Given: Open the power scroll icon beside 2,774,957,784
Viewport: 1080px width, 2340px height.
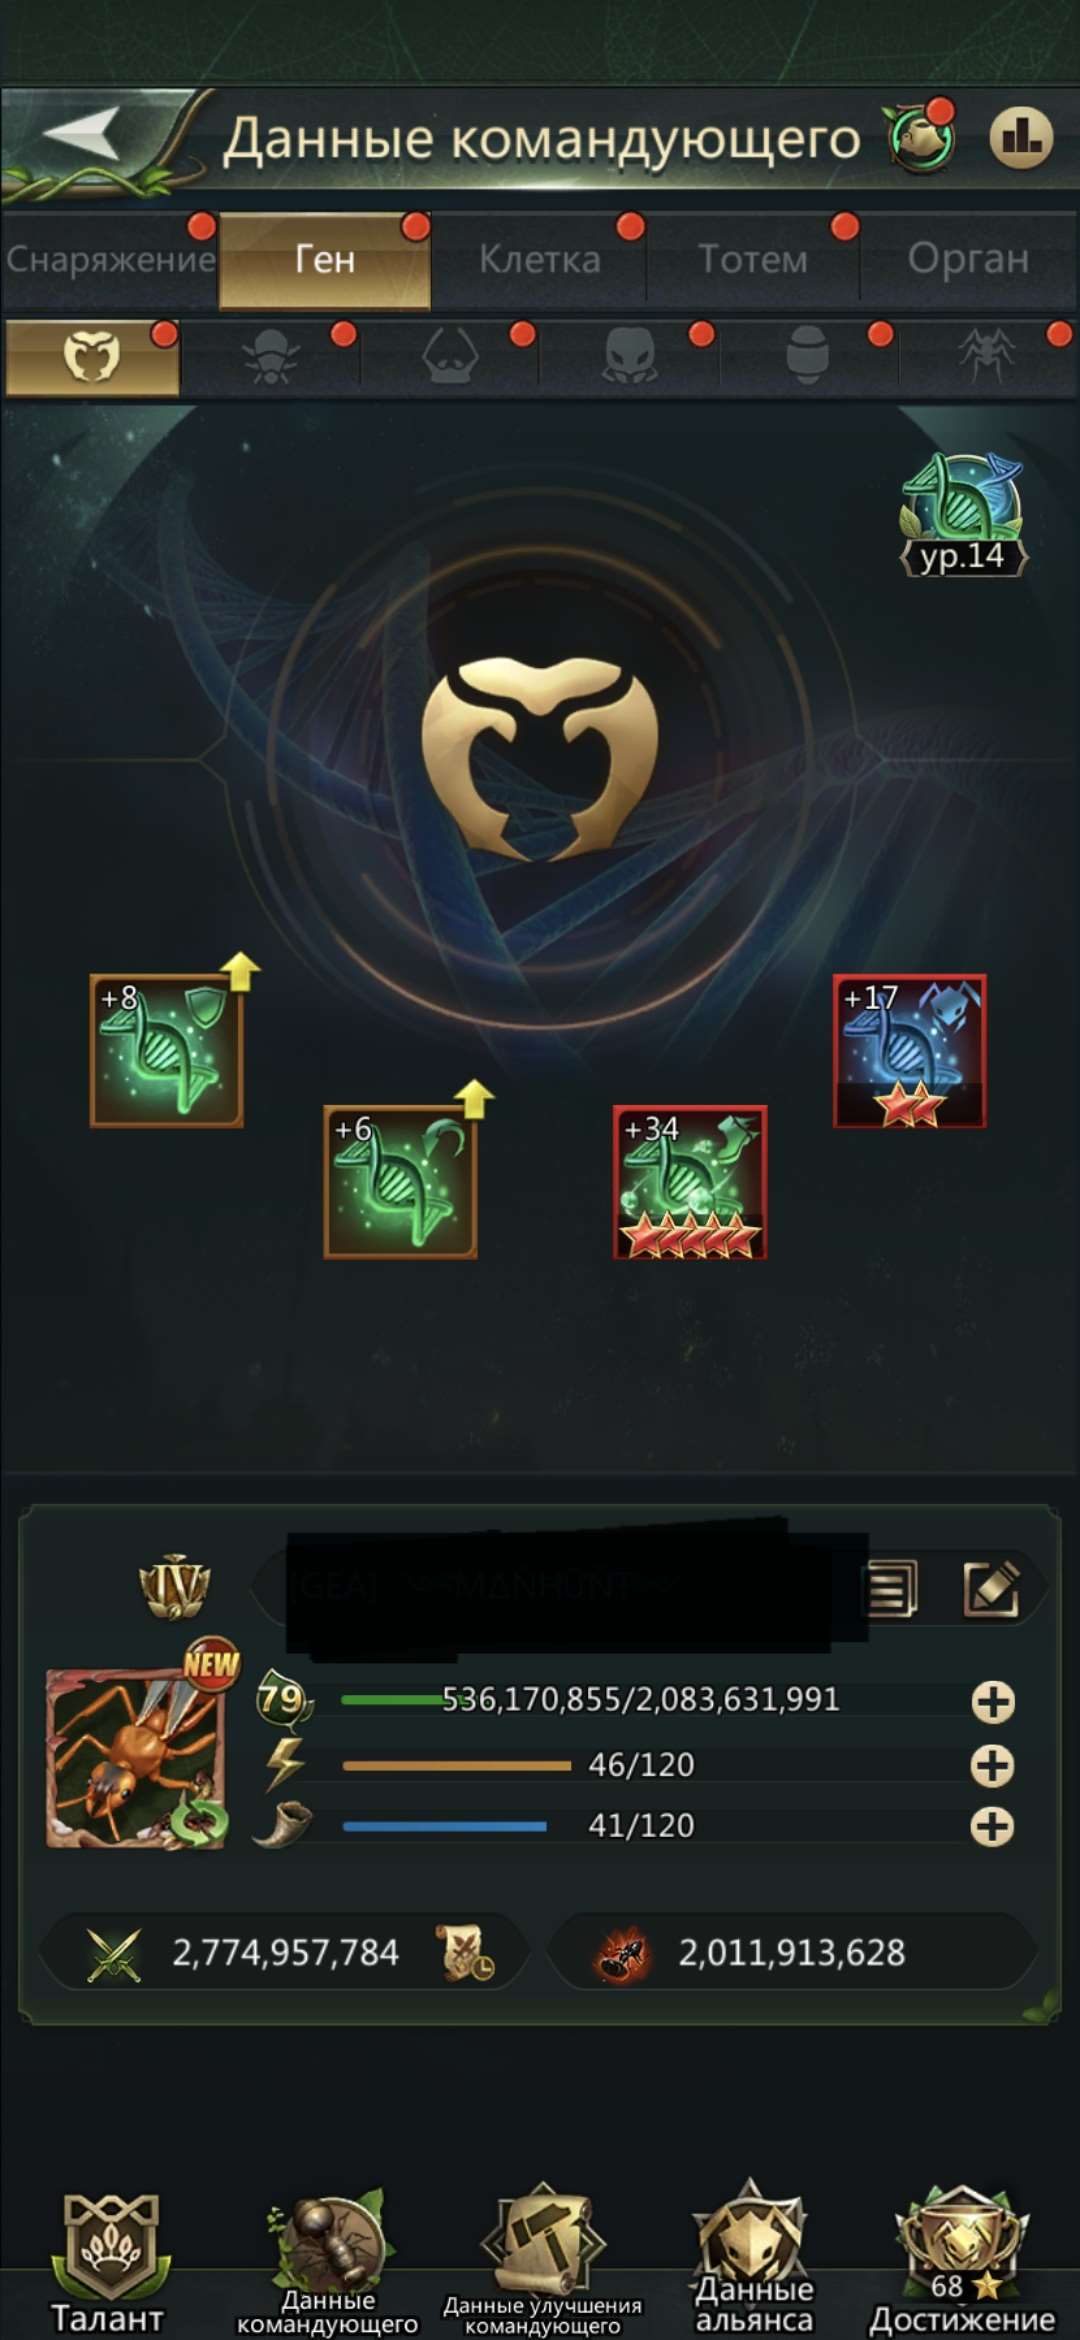Looking at the screenshot, I should pos(465,1952).
